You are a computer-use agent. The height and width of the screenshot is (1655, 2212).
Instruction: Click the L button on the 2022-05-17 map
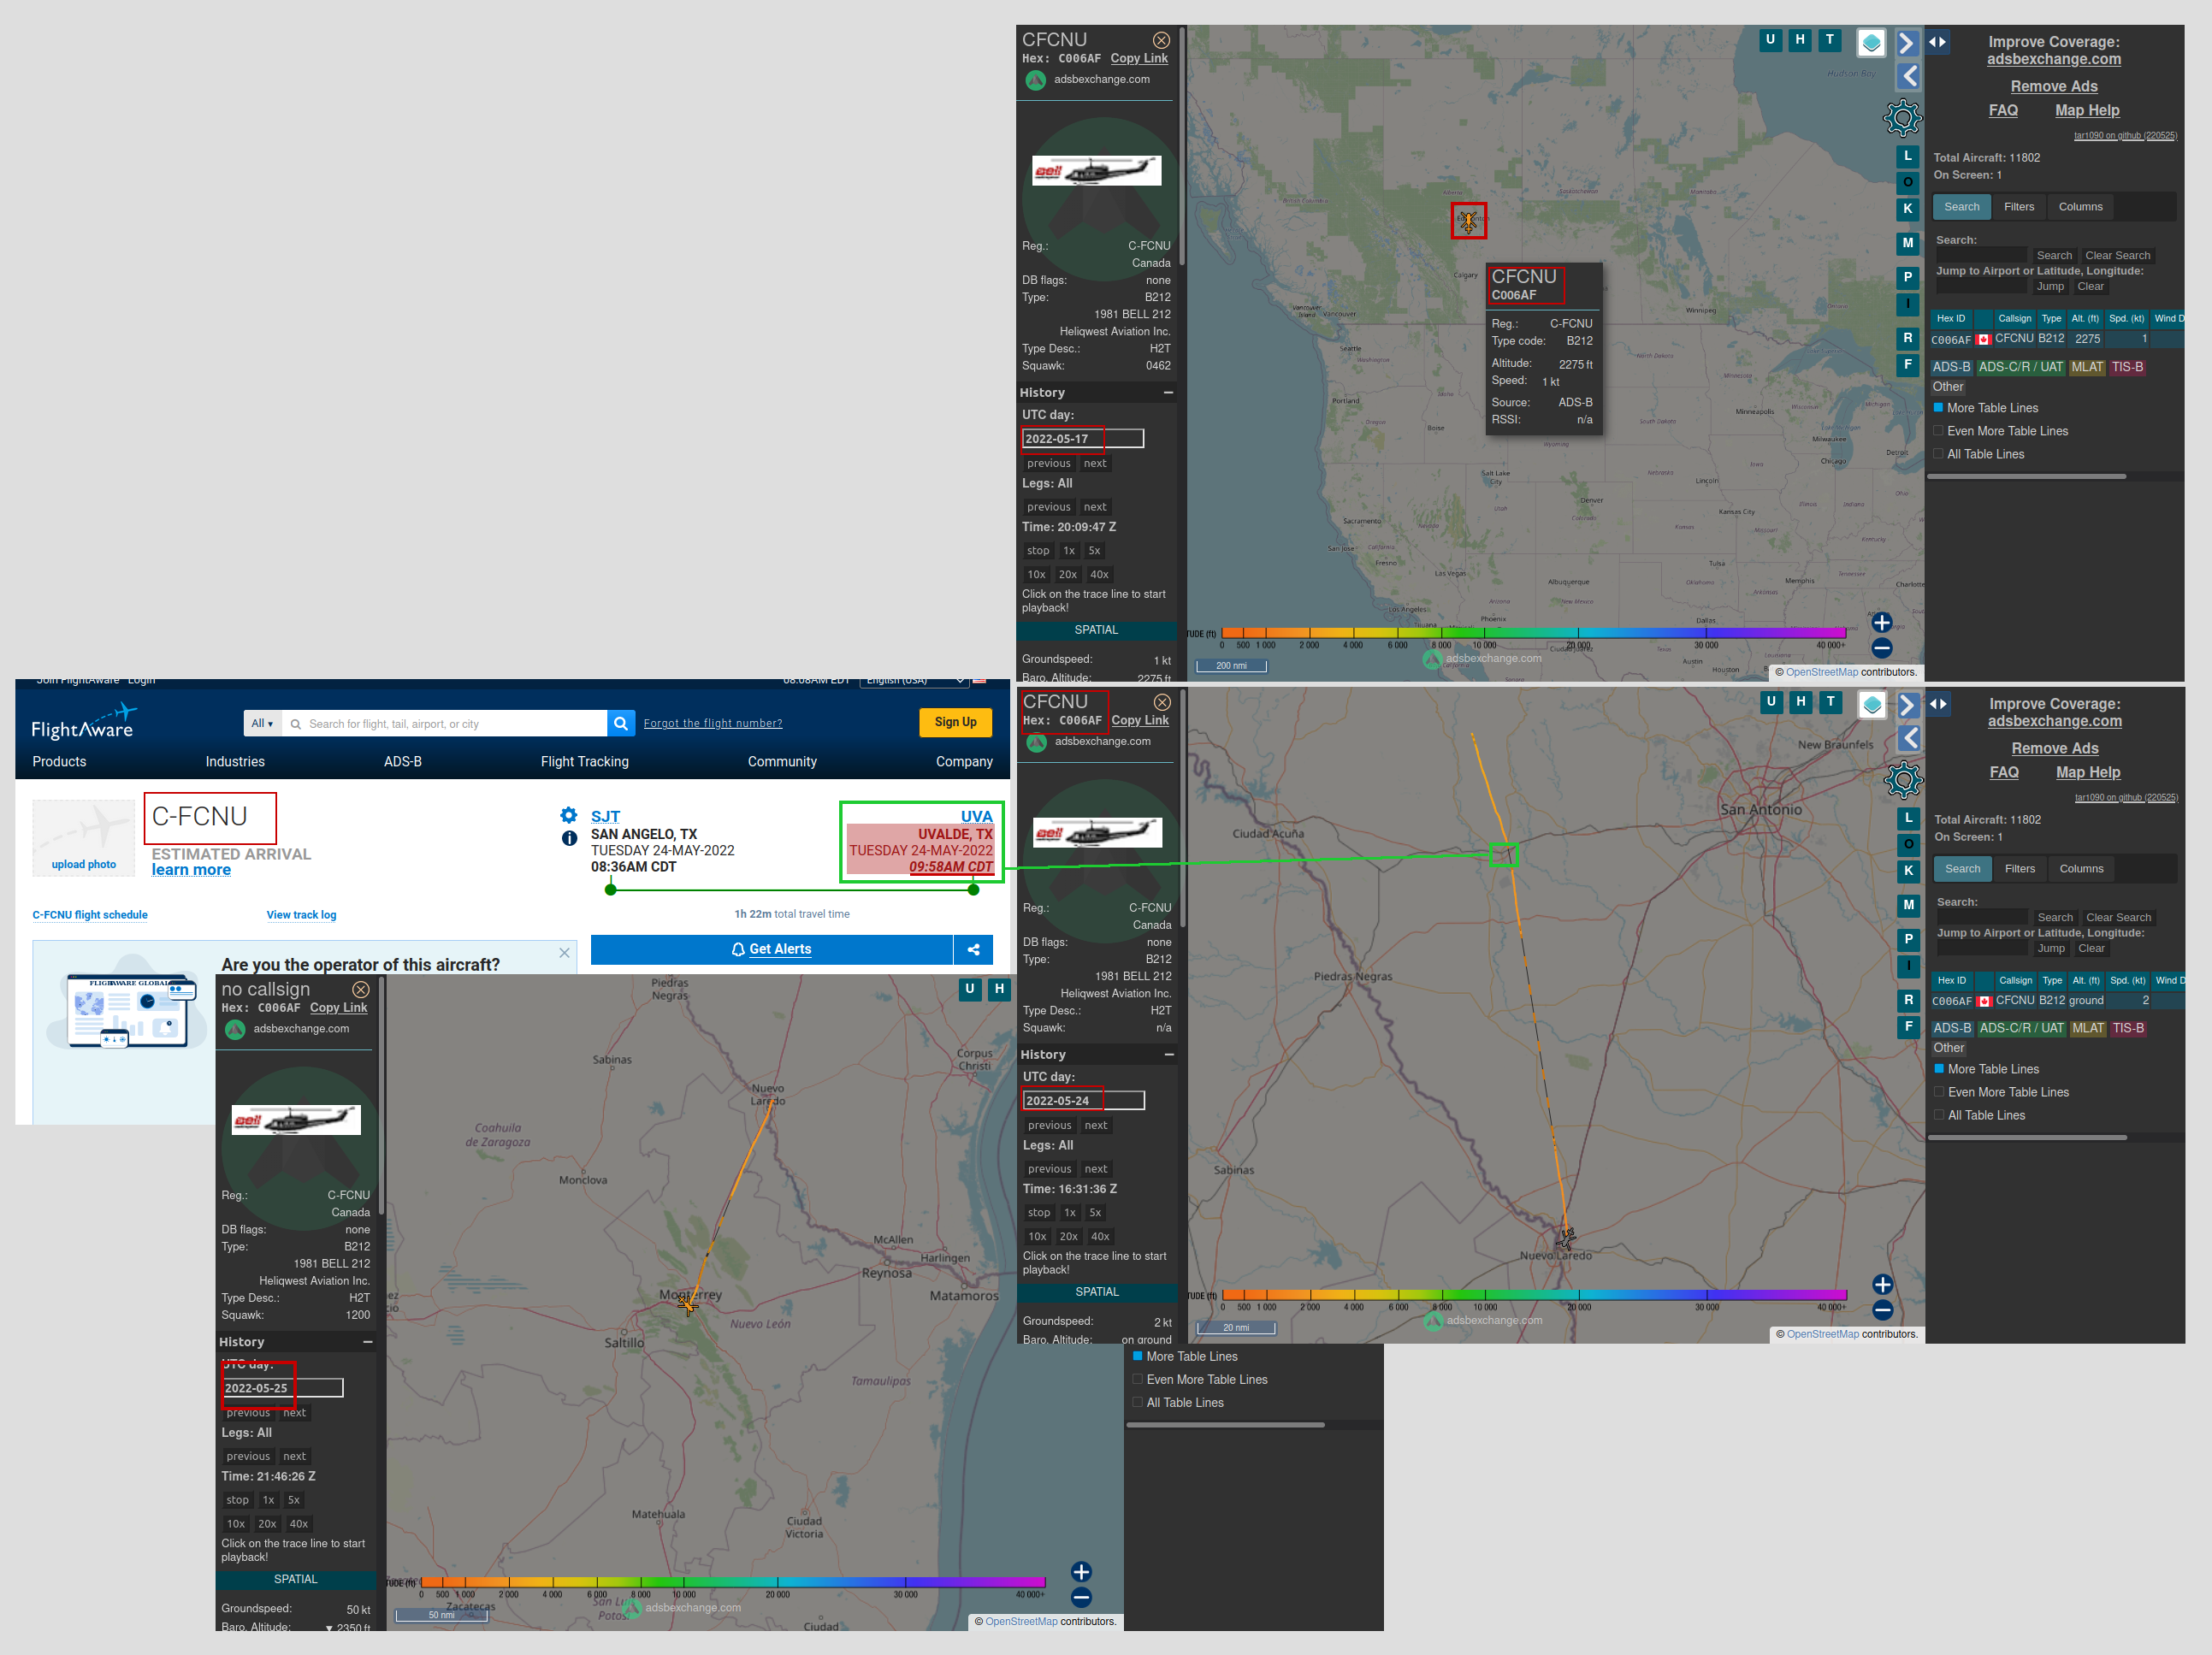[1908, 156]
